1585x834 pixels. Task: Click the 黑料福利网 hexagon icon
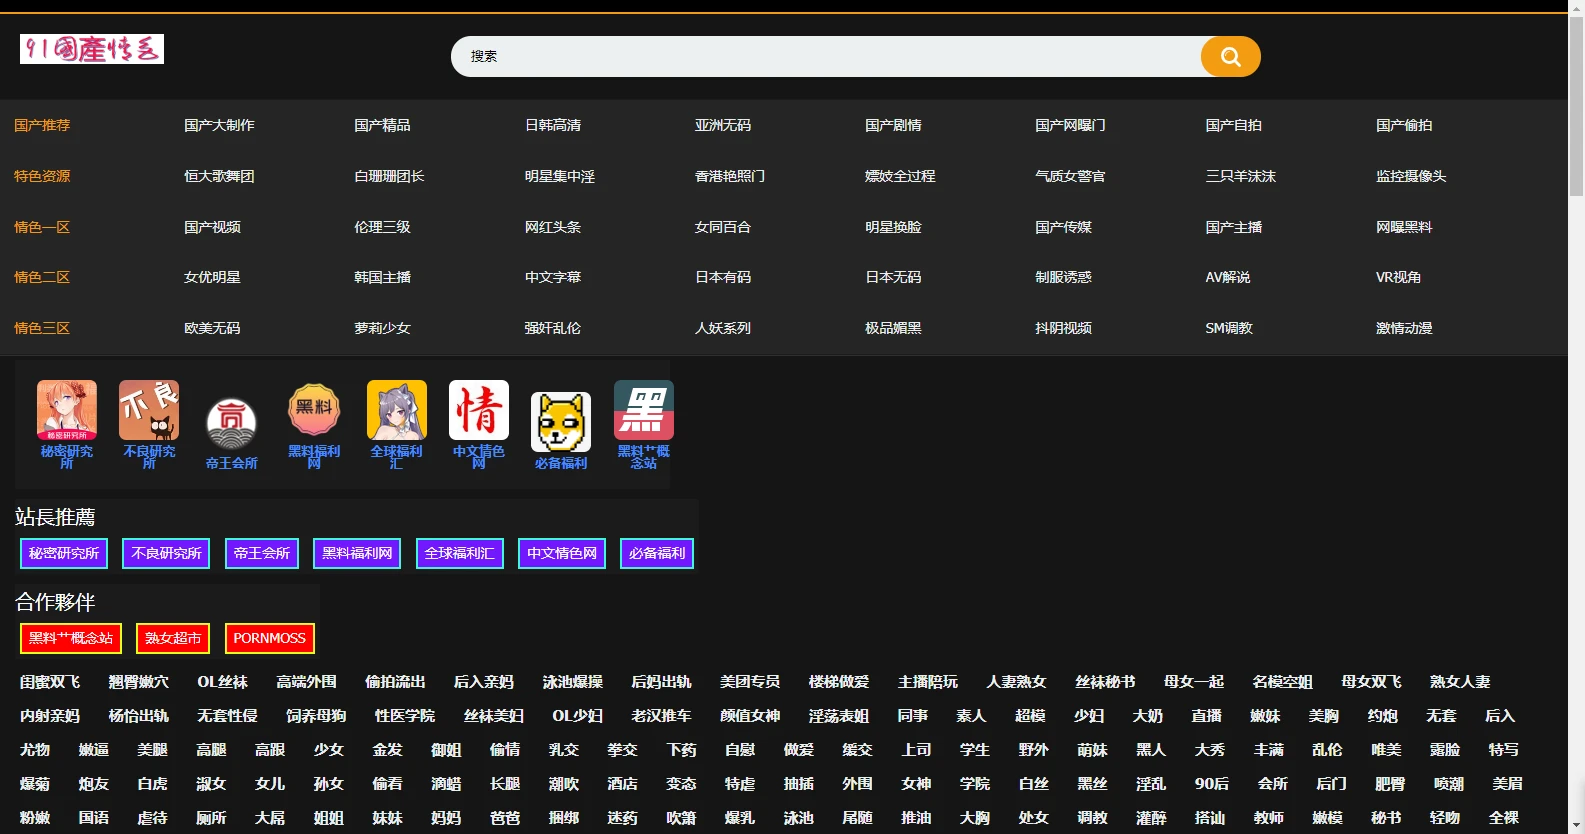[x=314, y=411]
